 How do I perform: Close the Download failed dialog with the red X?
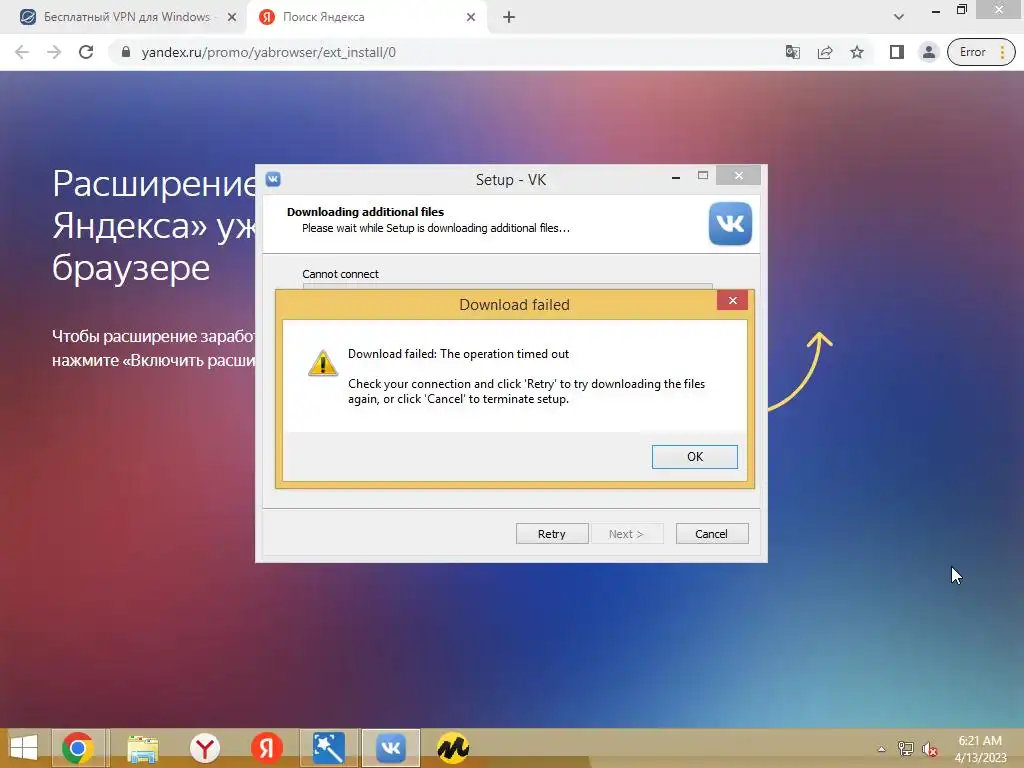tap(732, 300)
